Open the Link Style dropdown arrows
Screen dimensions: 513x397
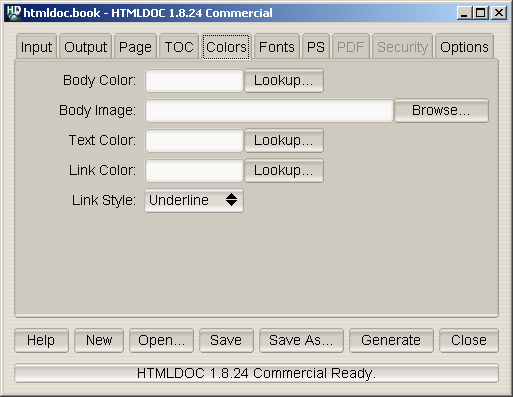231,200
